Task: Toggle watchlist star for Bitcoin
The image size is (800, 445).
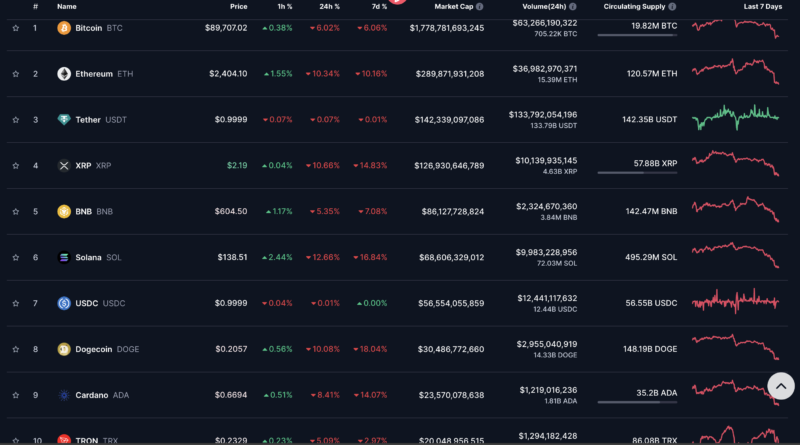Action: (x=16, y=28)
